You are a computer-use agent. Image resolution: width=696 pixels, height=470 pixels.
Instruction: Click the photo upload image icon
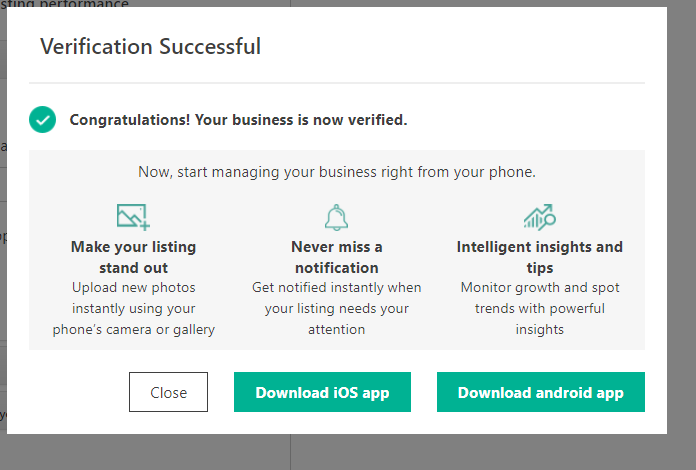pos(133,217)
